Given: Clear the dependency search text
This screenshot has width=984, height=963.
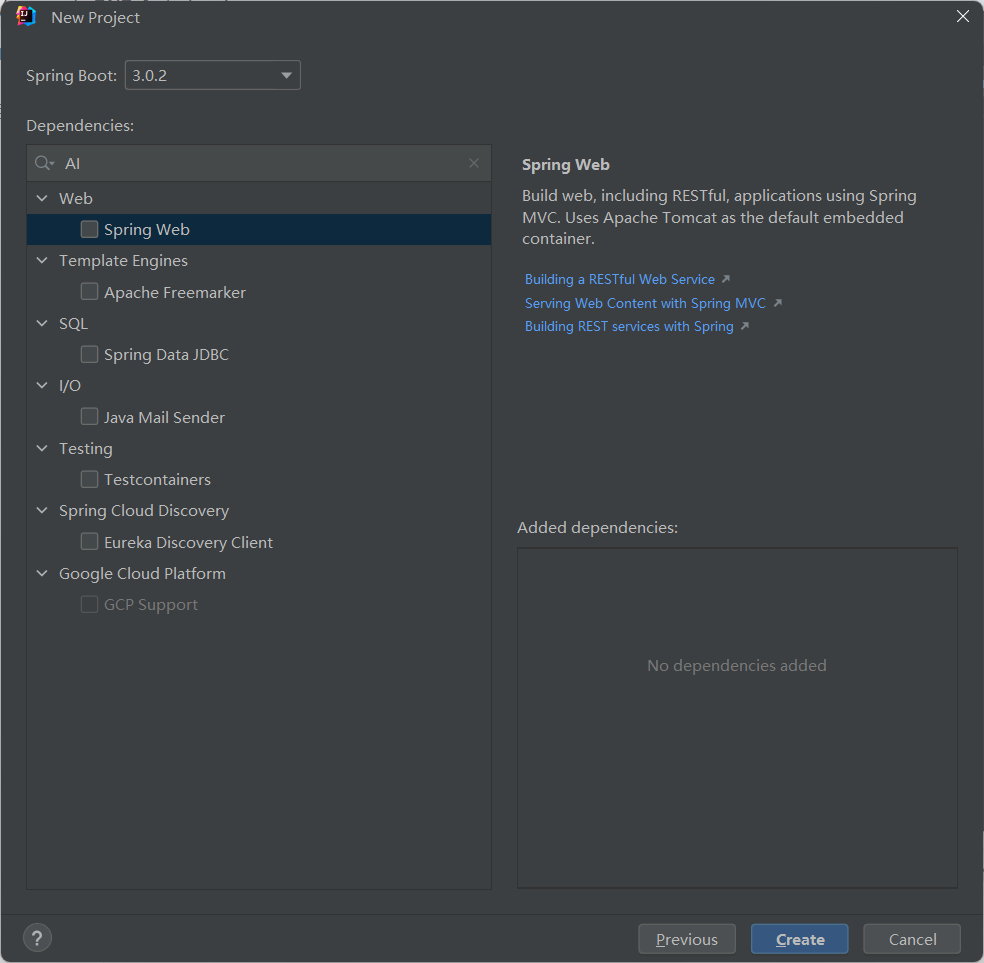Looking at the screenshot, I should 474,163.
